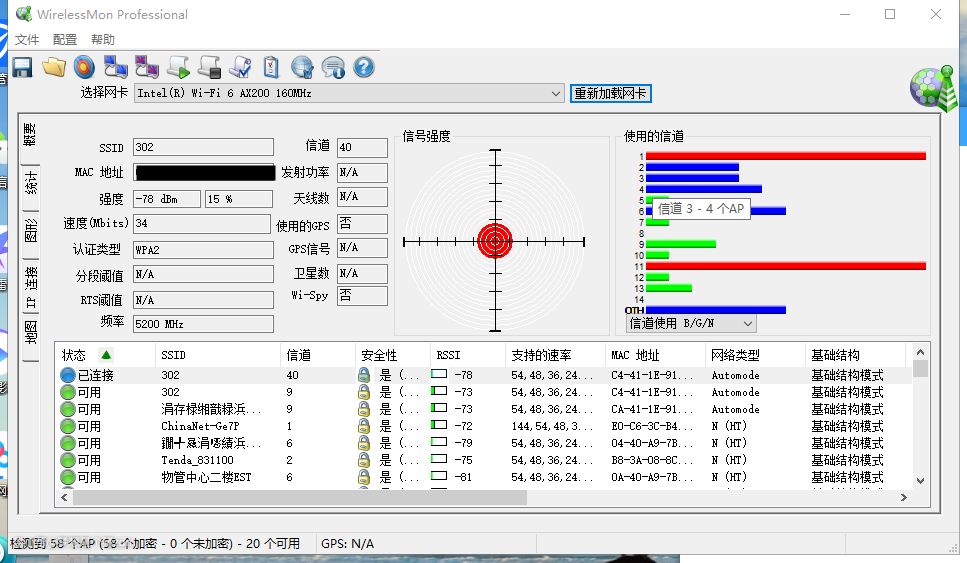Click the 频率 field showing 5200 MHz
The image size is (967, 563).
[x=204, y=324]
